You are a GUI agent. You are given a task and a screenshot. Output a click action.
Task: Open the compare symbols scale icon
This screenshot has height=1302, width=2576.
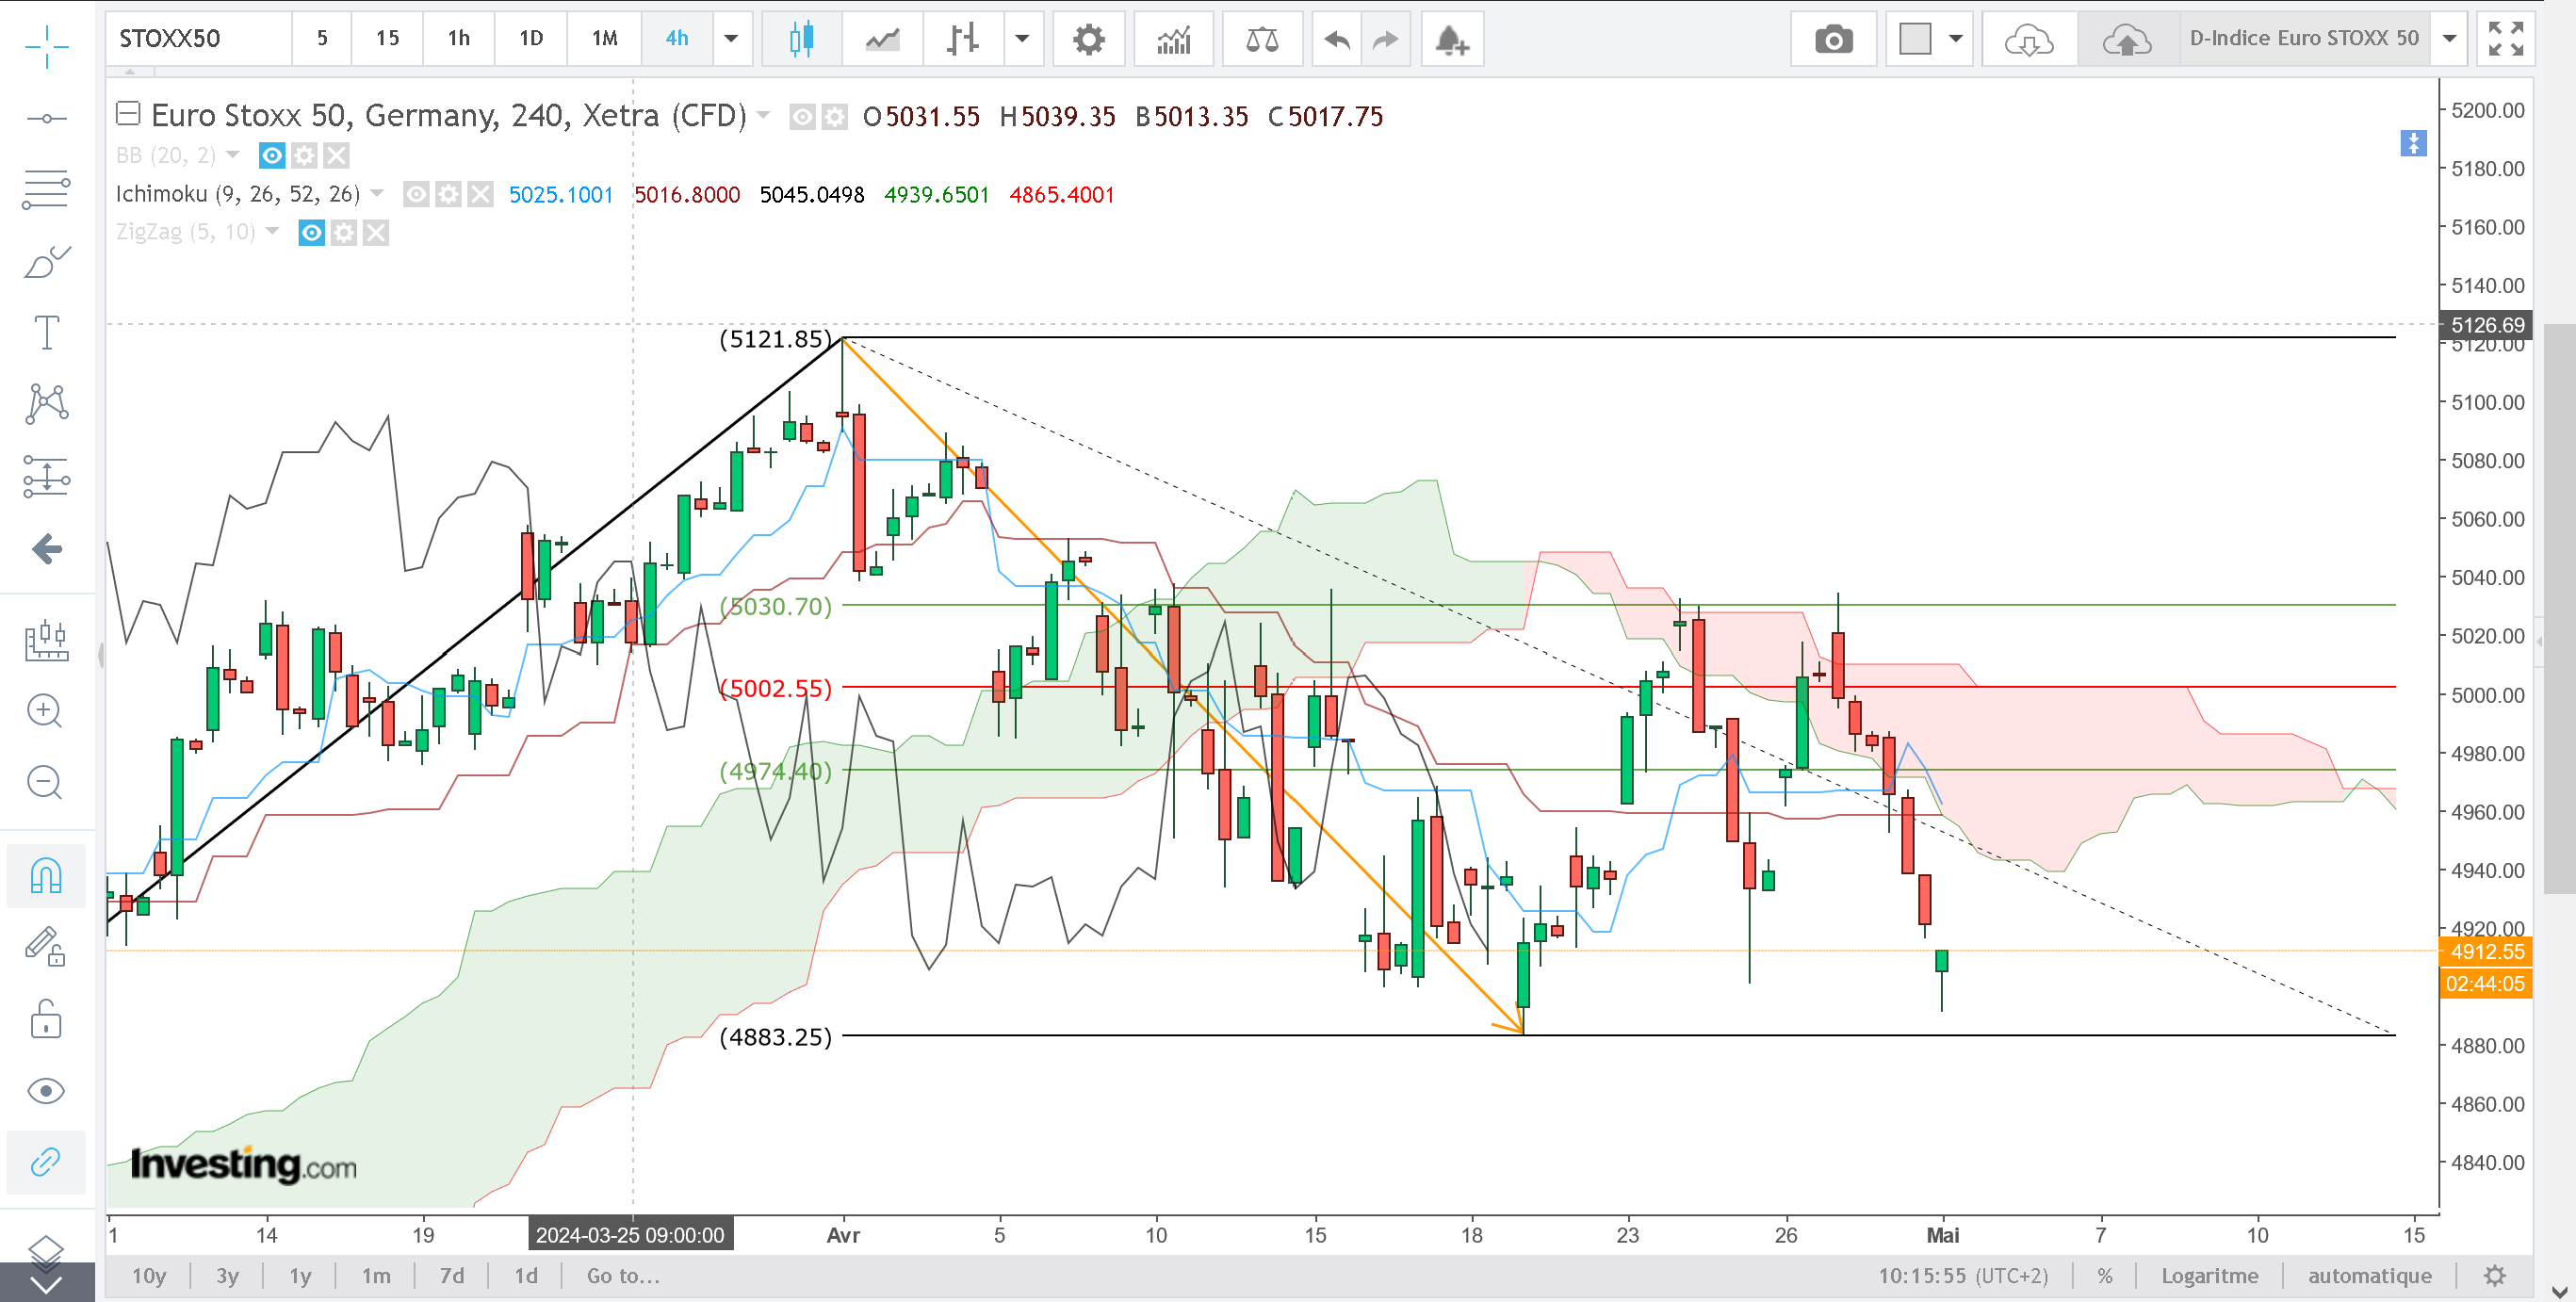1262,39
